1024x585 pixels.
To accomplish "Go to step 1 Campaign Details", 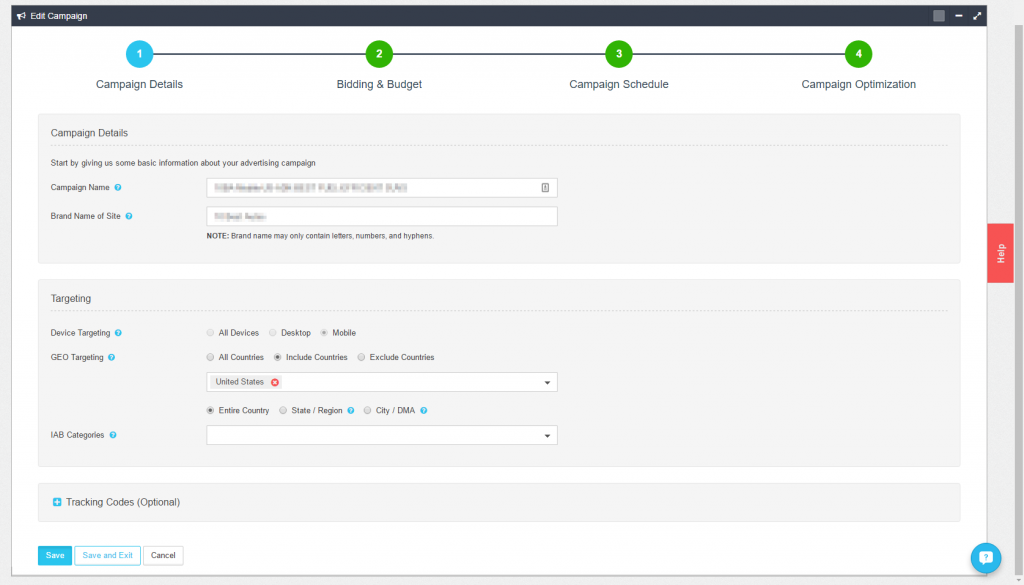I will 139,54.
